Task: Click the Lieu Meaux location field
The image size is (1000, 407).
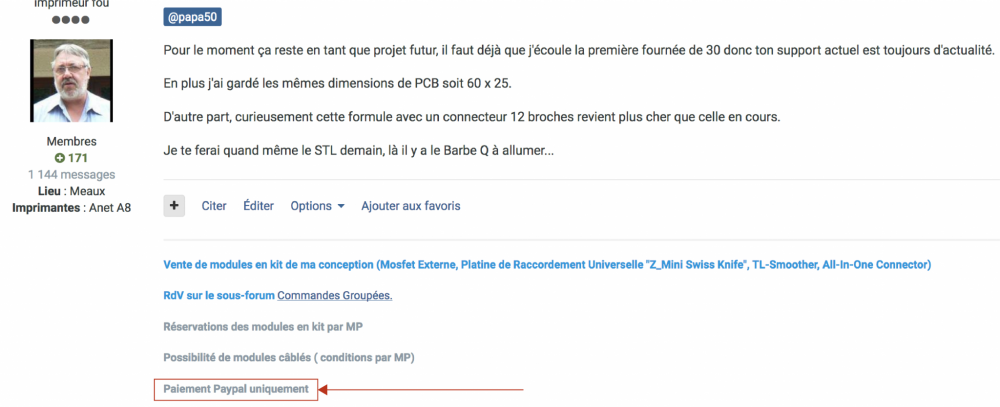Action: 71,191
